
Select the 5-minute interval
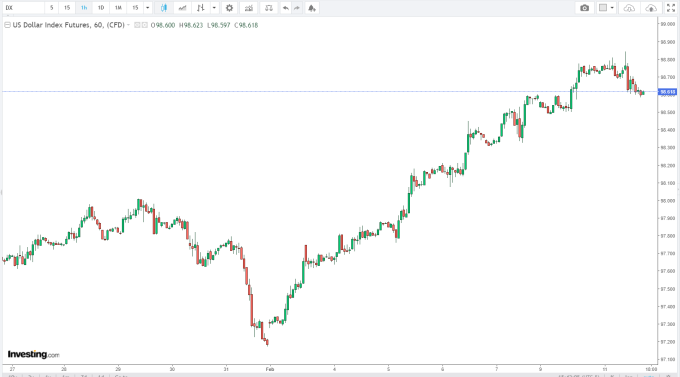[x=52, y=8]
